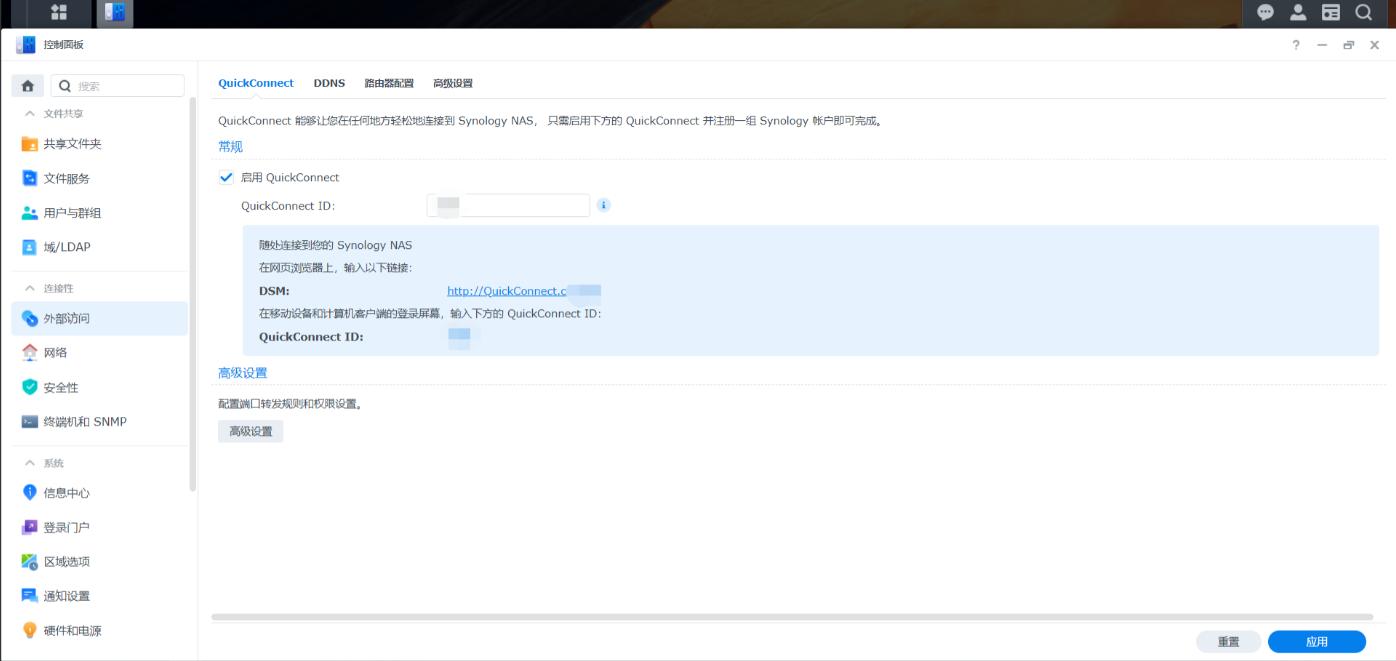This screenshot has height=661, width=1396.
Task: Select 网络 text in the sidebar
Action: (x=55, y=352)
